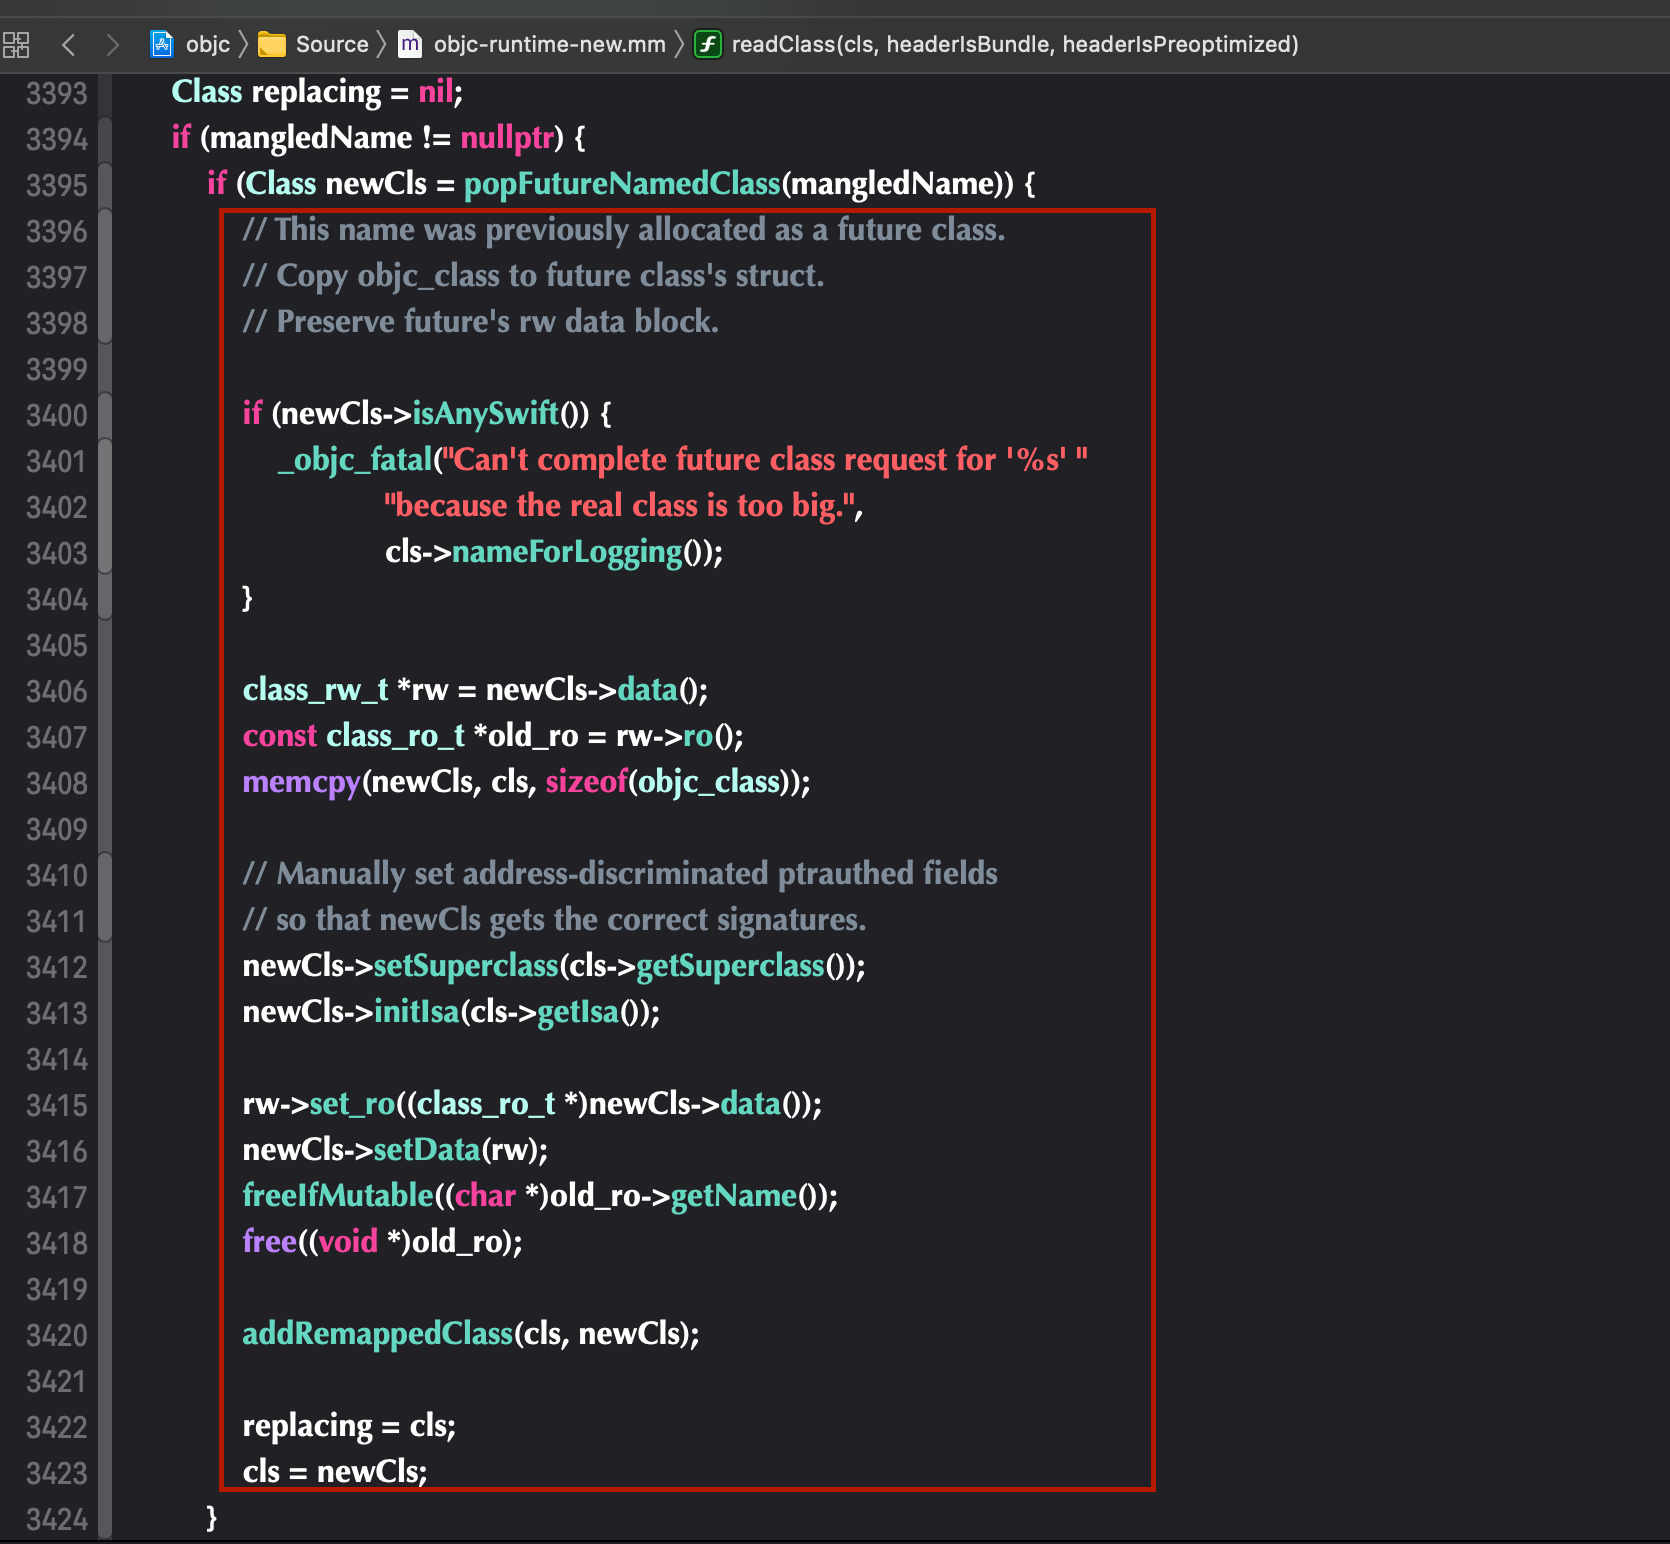This screenshot has width=1670, height=1544.
Task: Go forward to next file
Action: click(112, 44)
